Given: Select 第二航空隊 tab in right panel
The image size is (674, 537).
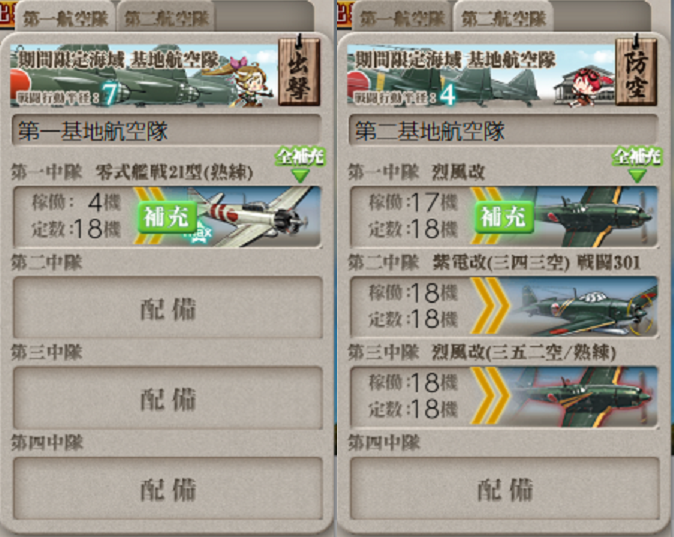Looking at the screenshot, I should click(x=503, y=18).
